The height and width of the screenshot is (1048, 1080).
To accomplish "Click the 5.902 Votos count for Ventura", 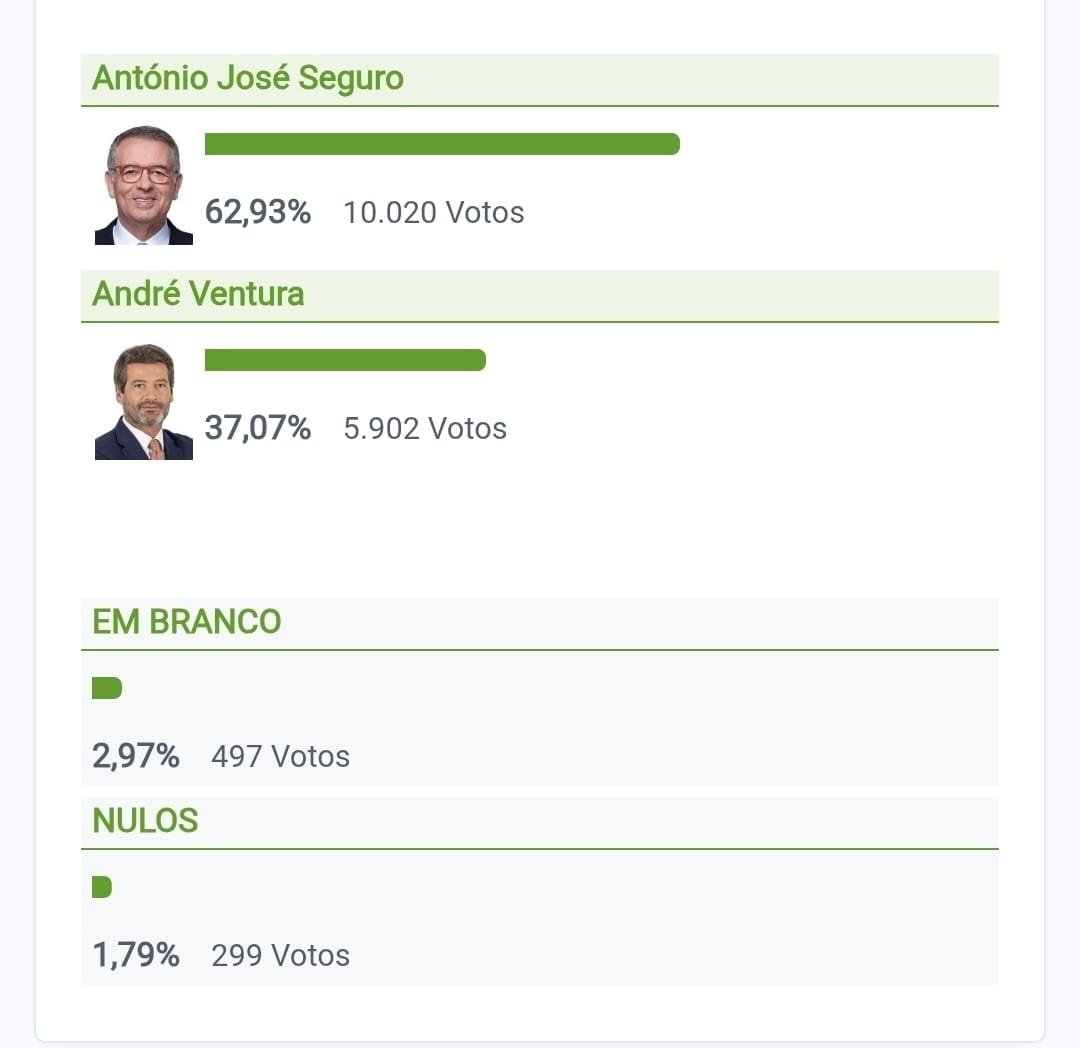I will [425, 428].
